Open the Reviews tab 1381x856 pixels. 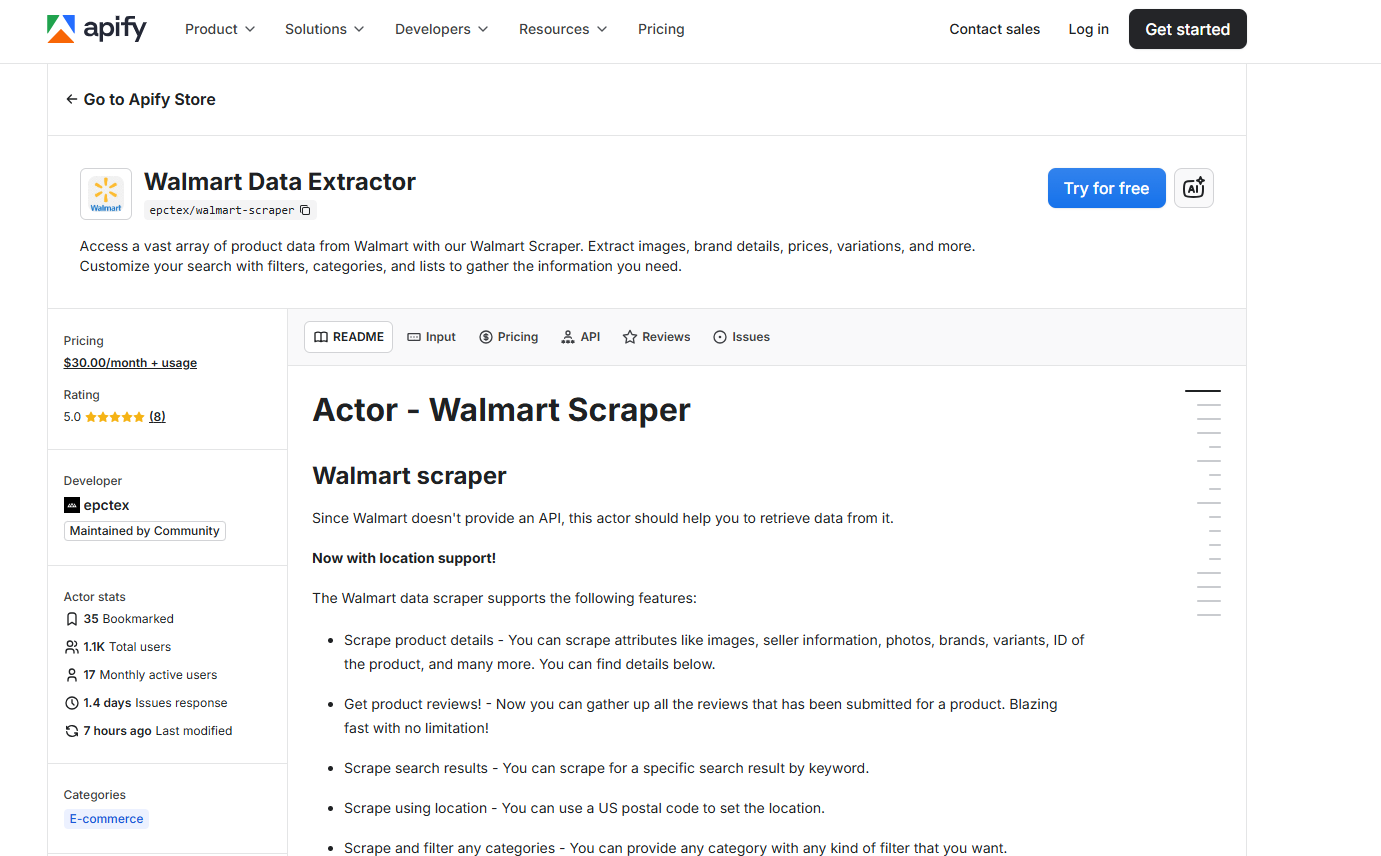point(656,336)
